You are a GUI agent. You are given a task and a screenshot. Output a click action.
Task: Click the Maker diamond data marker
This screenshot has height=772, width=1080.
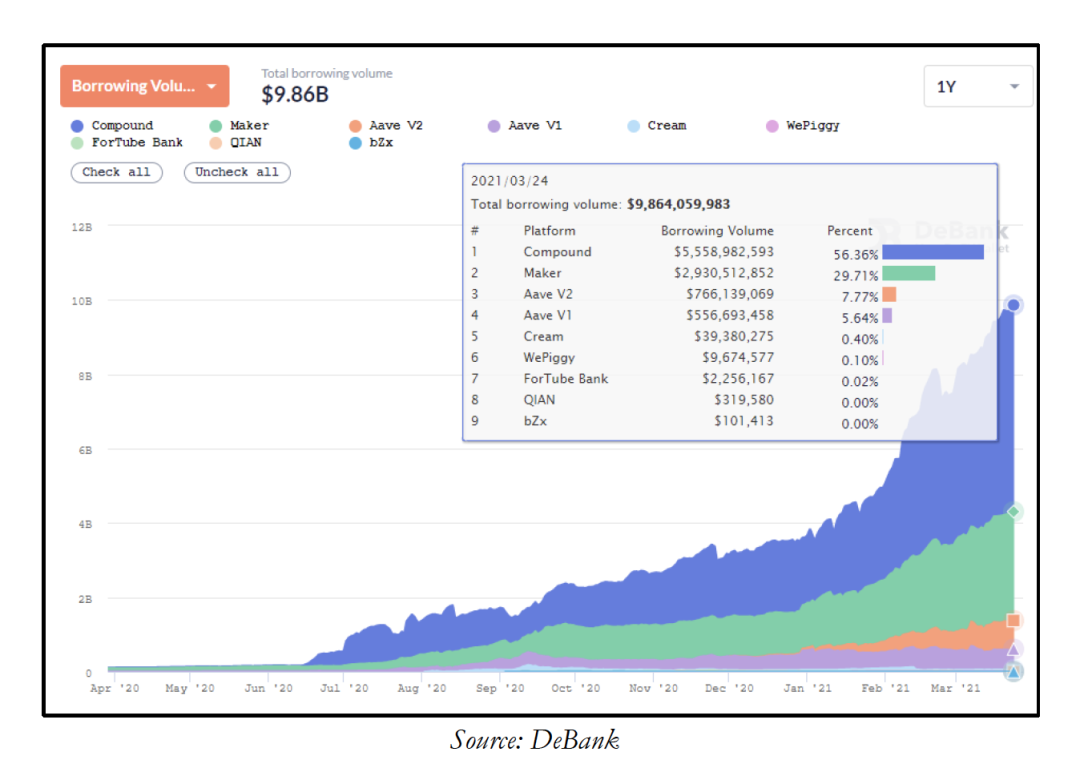1013,512
